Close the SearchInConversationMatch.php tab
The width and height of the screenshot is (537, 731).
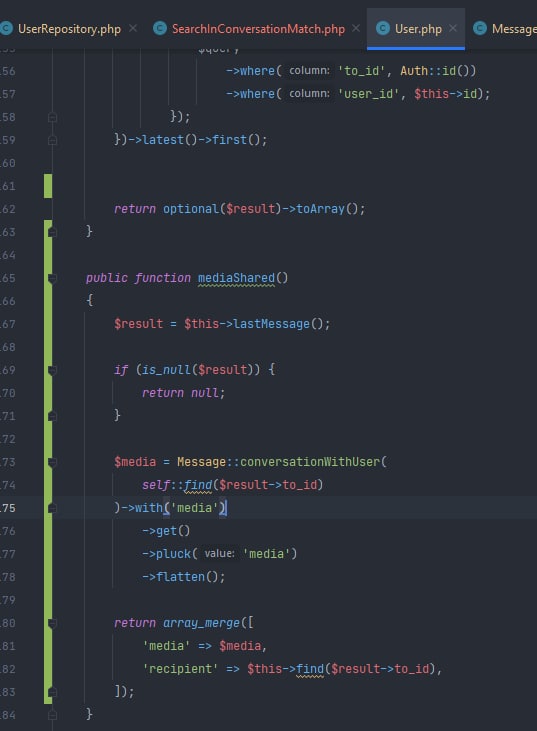[356, 28]
